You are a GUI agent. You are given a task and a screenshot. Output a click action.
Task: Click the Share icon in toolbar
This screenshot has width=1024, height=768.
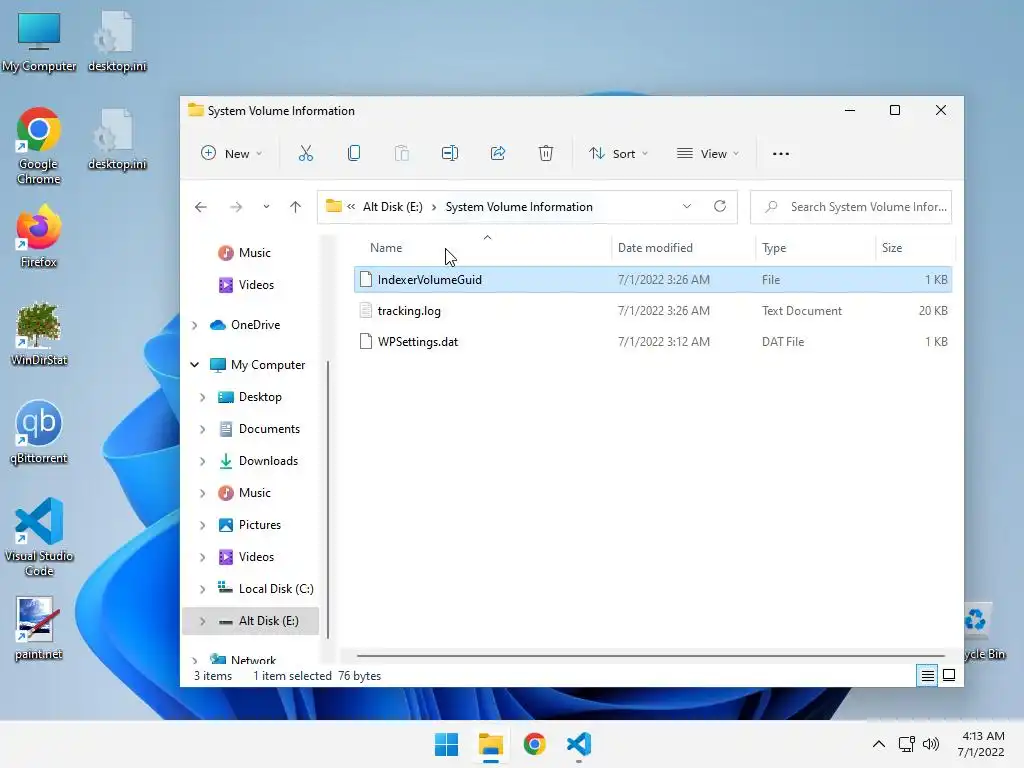498,153
